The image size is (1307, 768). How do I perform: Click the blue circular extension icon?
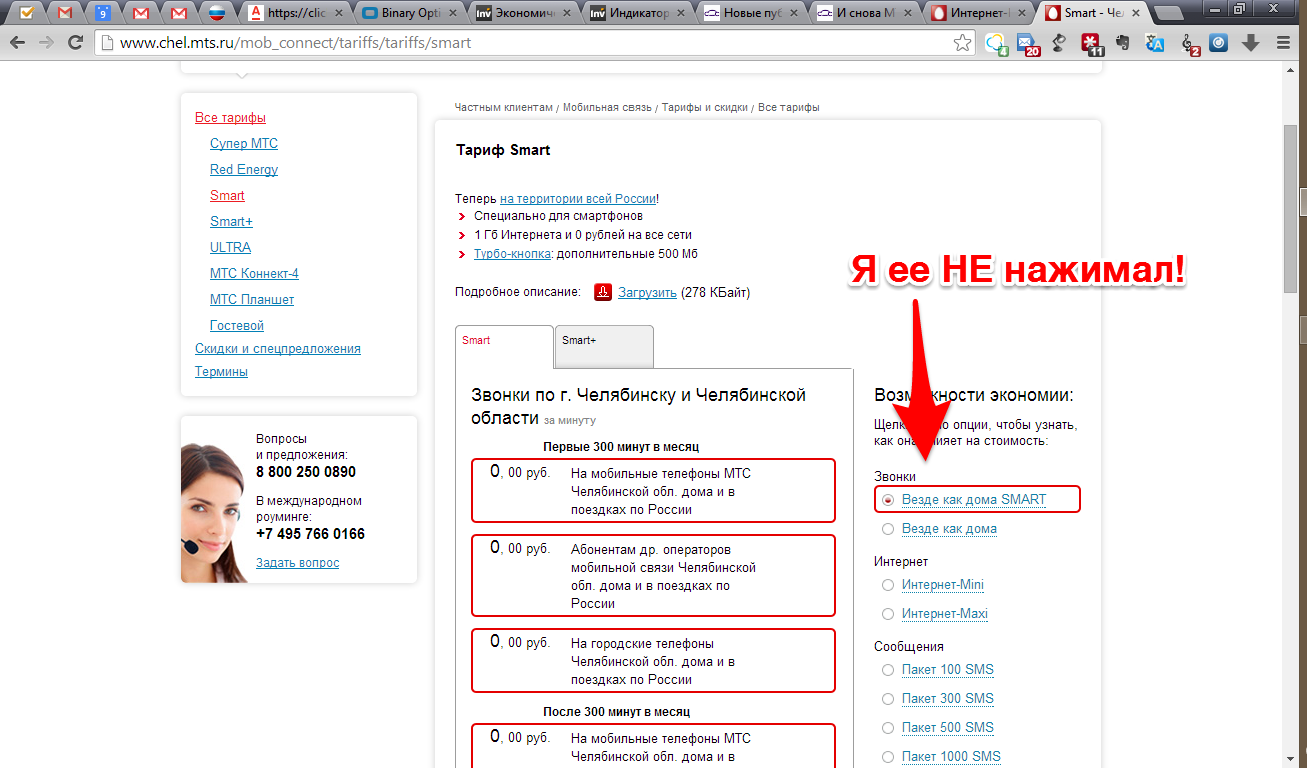(x=1219, y=43)
